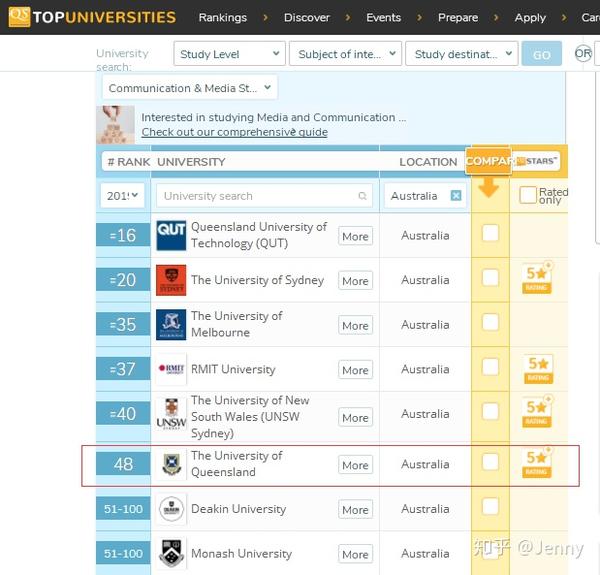
Task: Open the University of Queensland crest
Action: 171,464
